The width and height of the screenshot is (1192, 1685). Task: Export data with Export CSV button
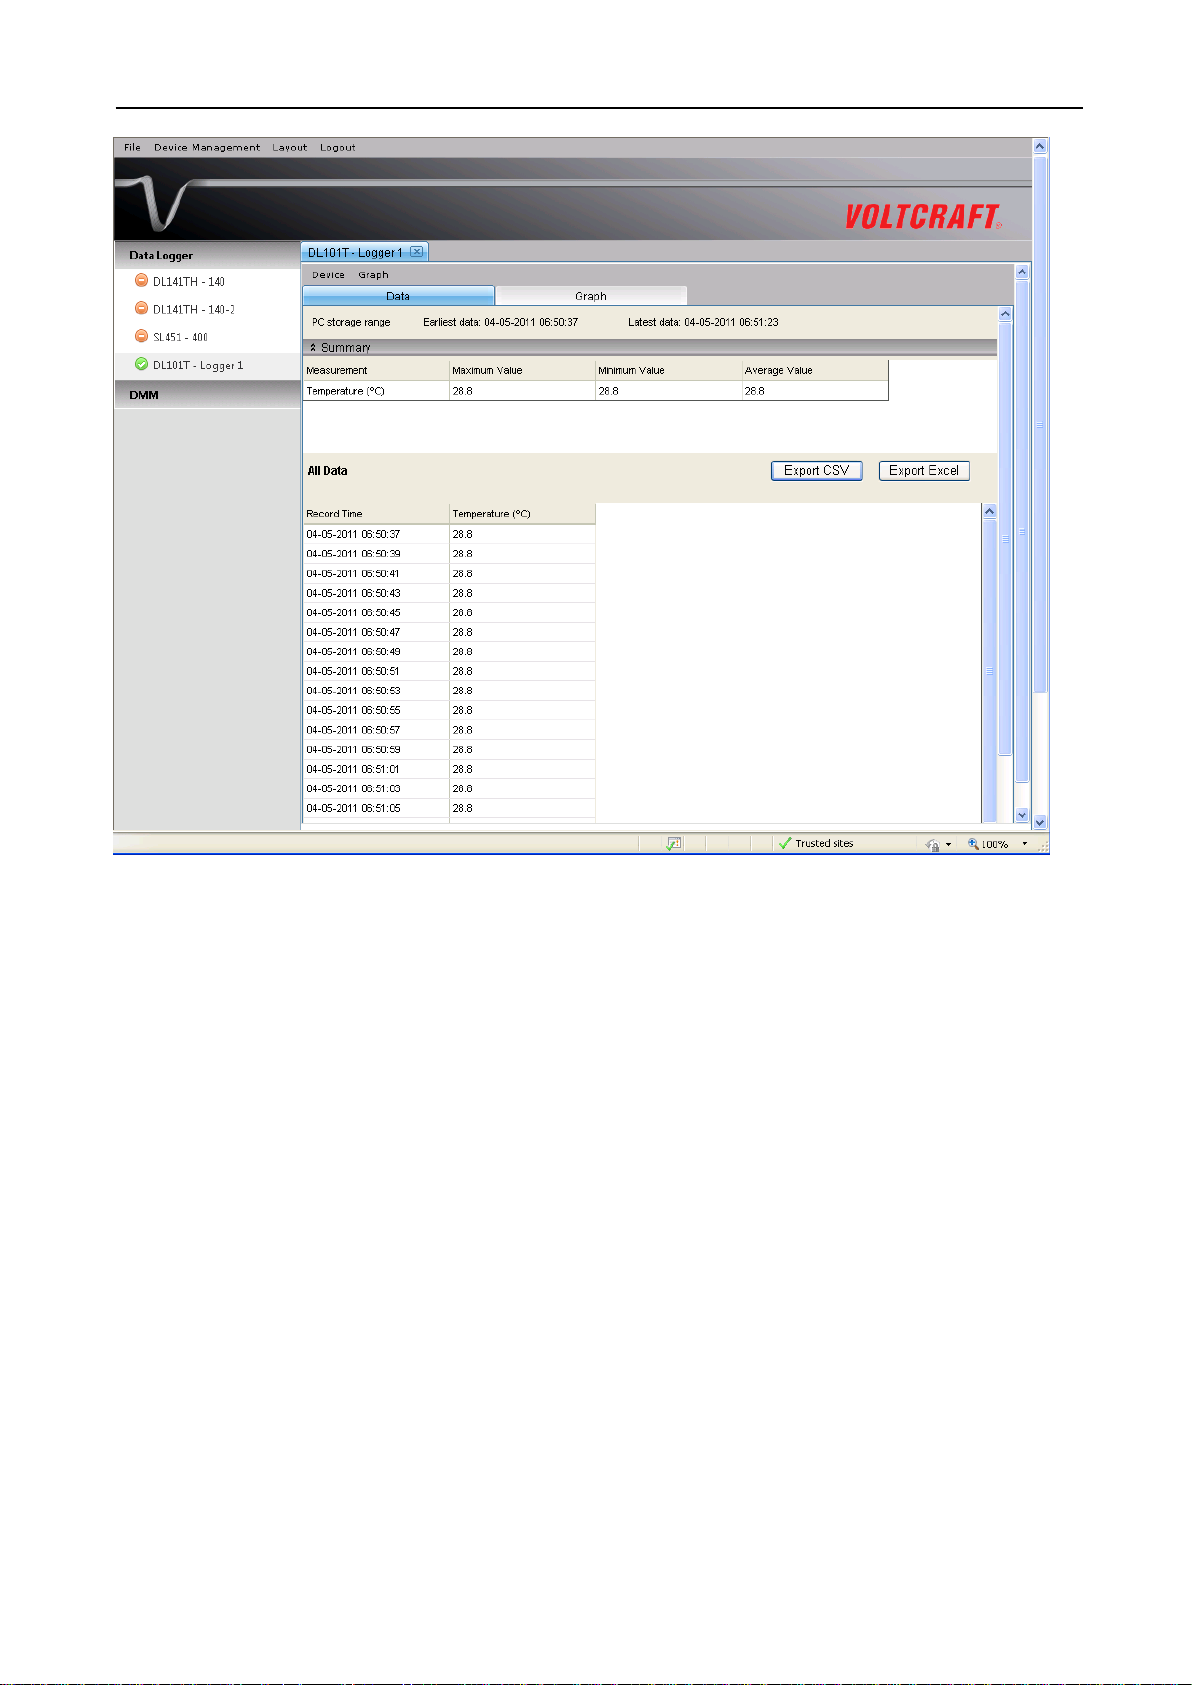[817, 471]
